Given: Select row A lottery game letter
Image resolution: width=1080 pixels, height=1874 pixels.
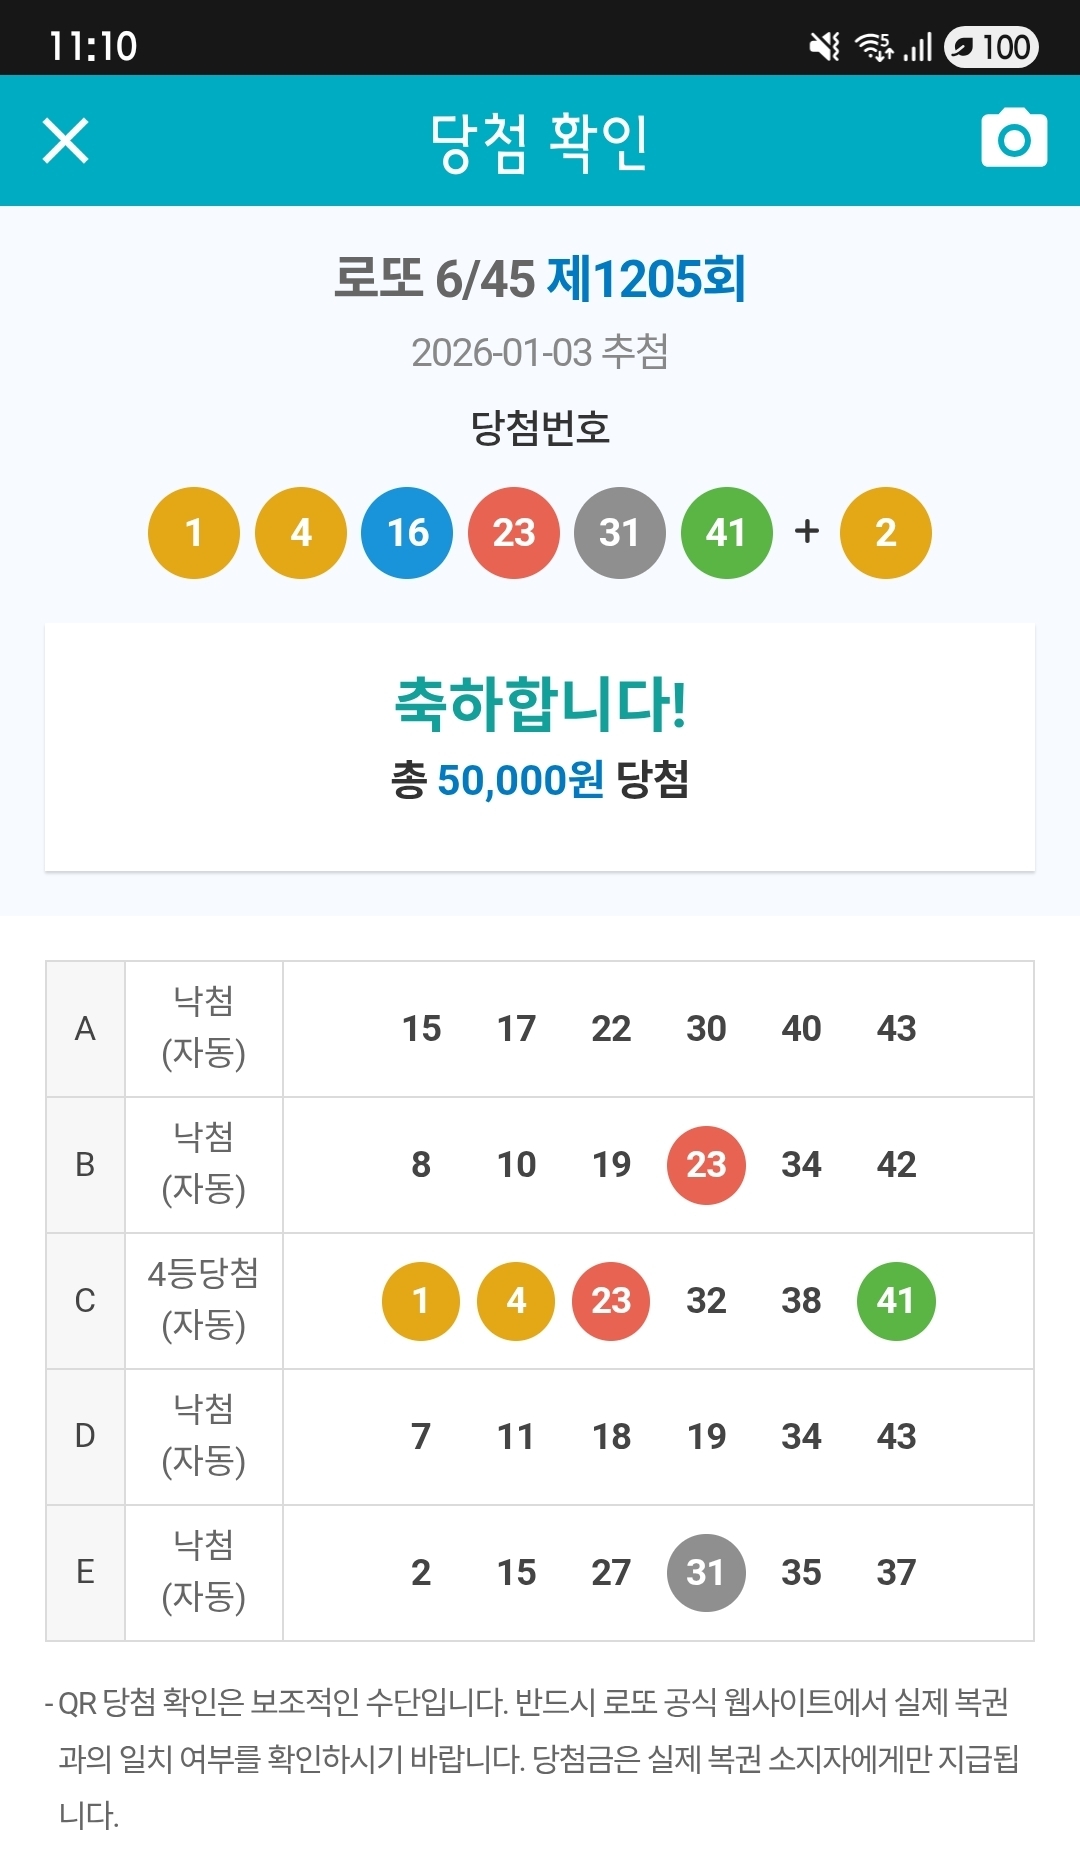Looking at the screenshot, I should coord(85,1029).
